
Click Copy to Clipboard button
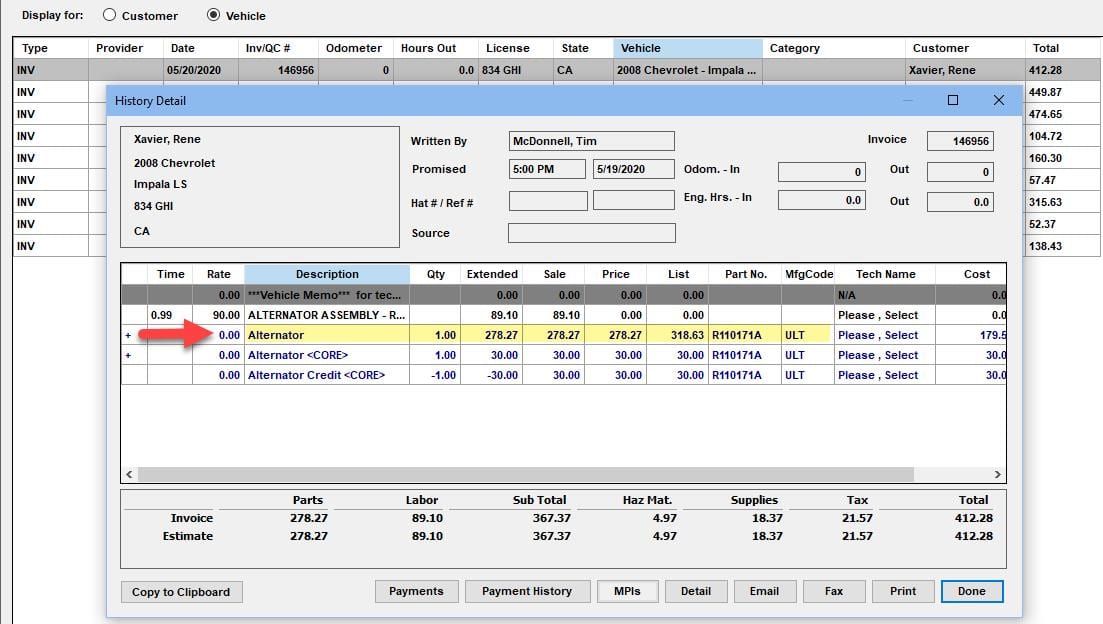181,592
